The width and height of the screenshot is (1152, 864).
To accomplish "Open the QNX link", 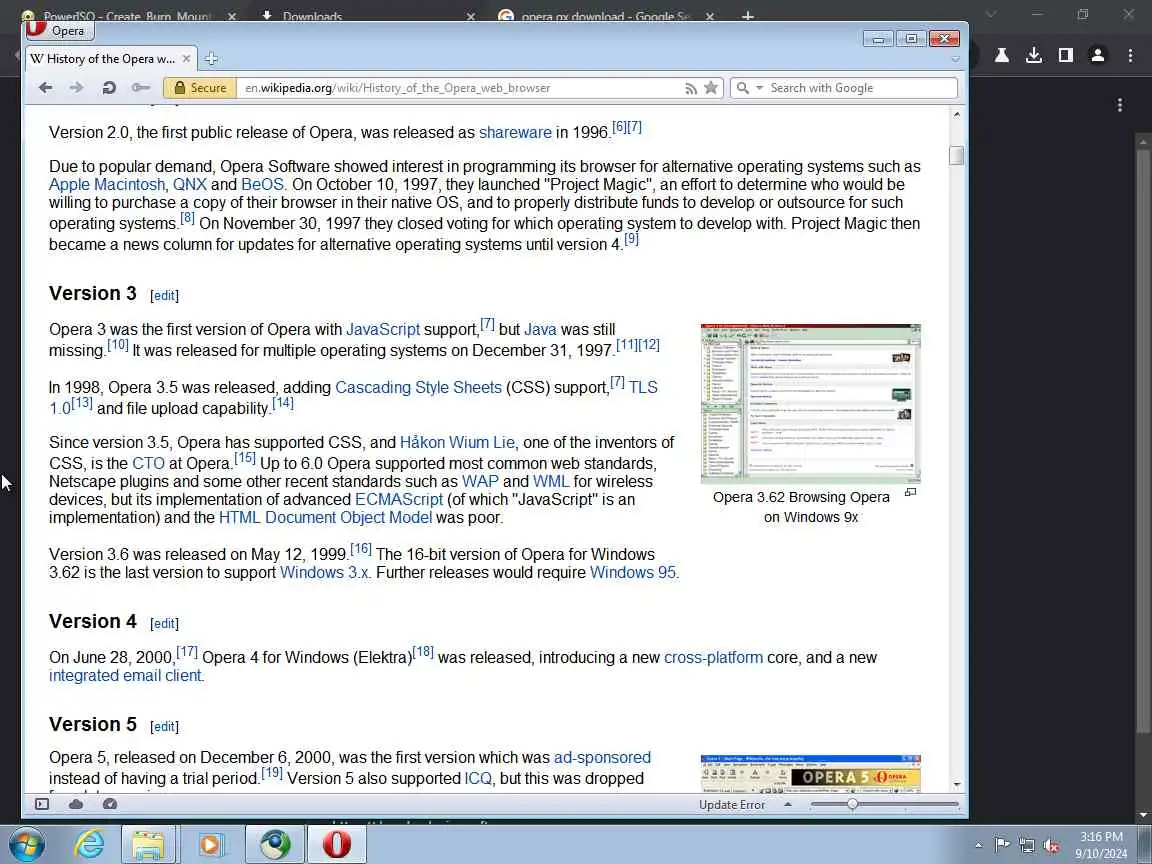I will click(x=190, y=184).
